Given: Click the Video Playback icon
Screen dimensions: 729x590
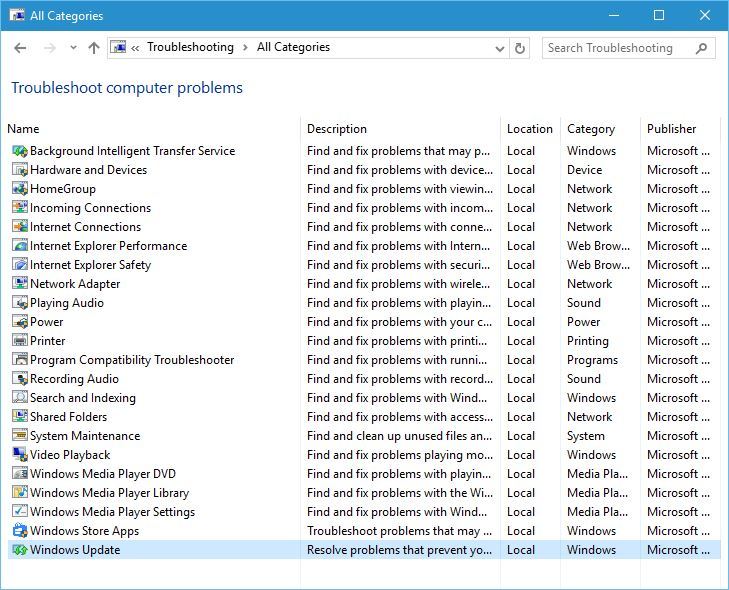Looking at the screenshot, I should (x=20, y=455).
